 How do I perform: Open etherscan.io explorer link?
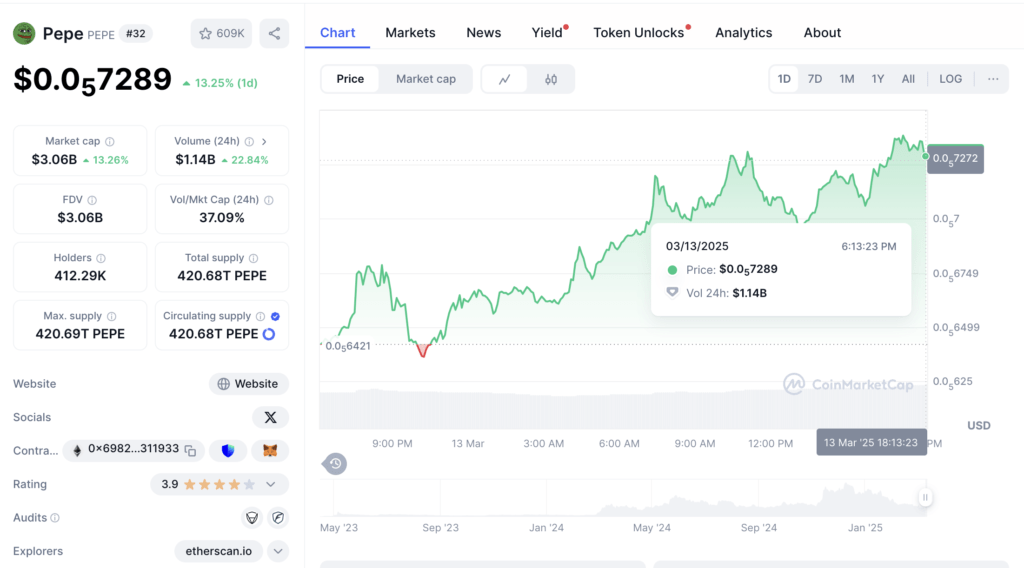[219, 552]
